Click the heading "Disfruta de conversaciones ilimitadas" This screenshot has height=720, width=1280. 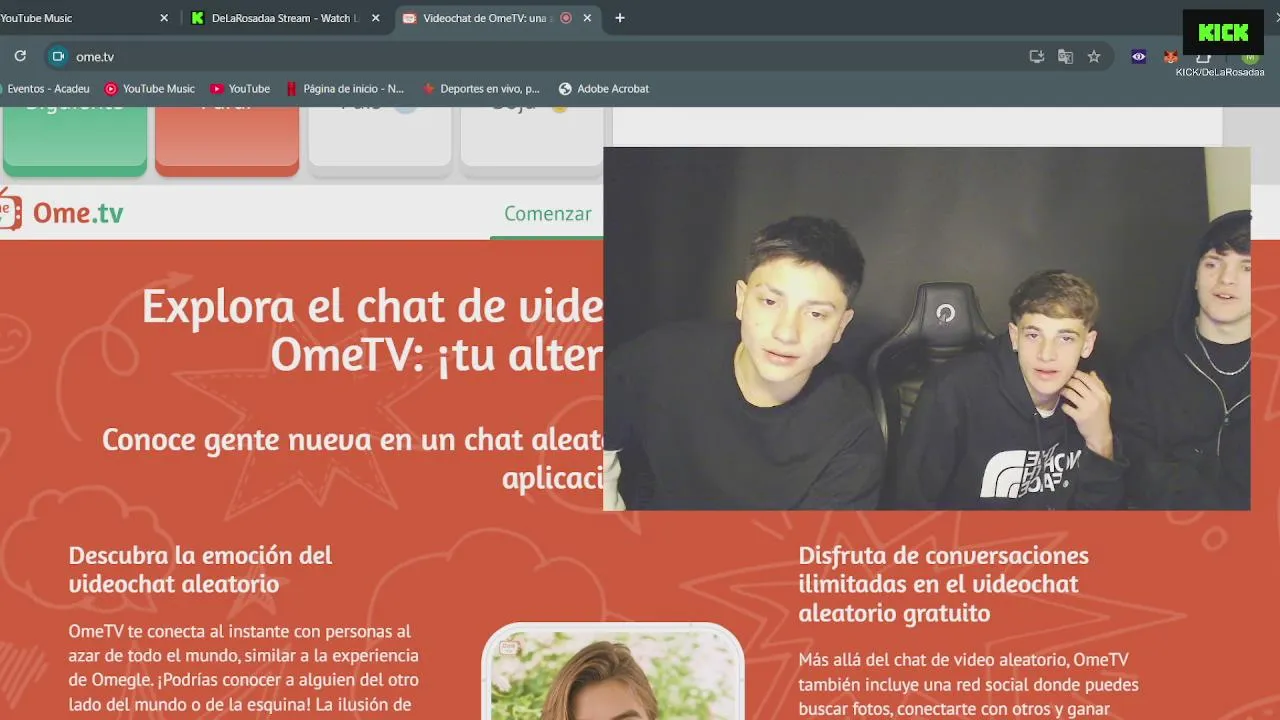(943, 584)
